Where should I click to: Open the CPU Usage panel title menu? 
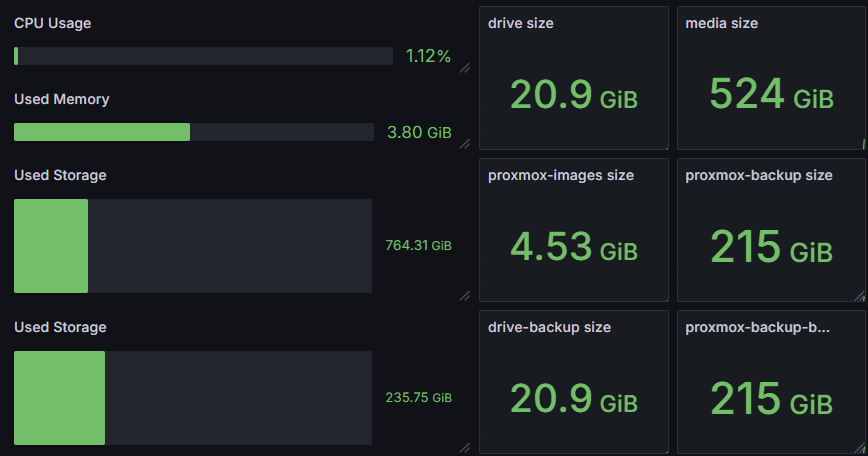tap(53, 23)
